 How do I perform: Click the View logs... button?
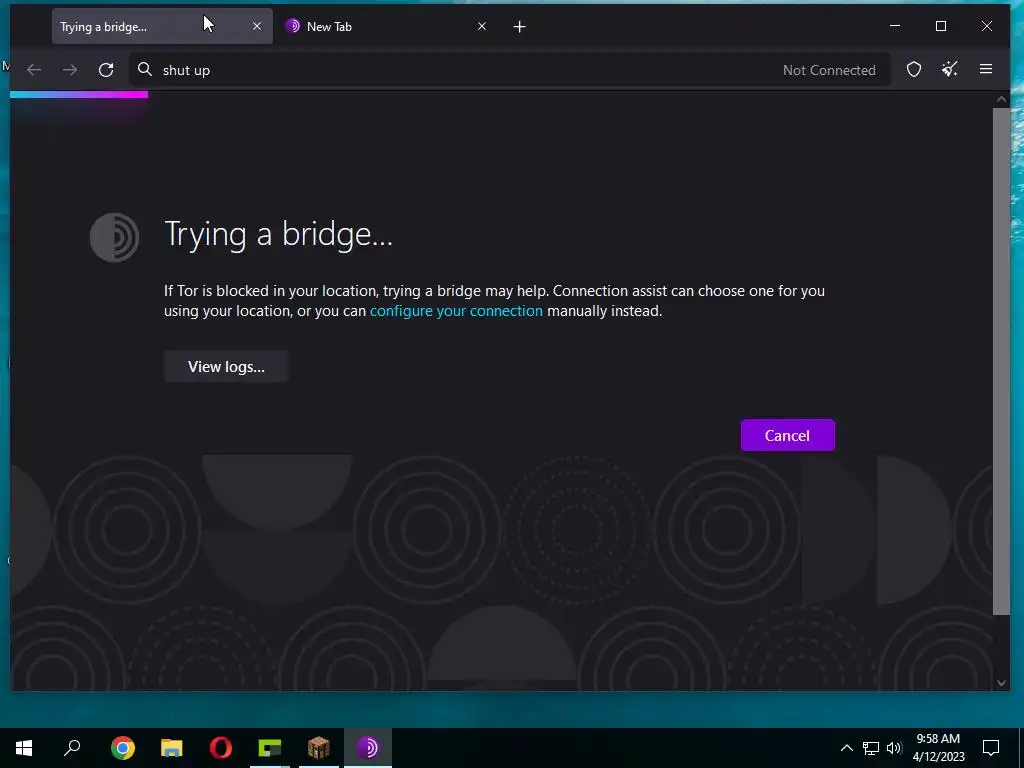click(x=226, y=366)
